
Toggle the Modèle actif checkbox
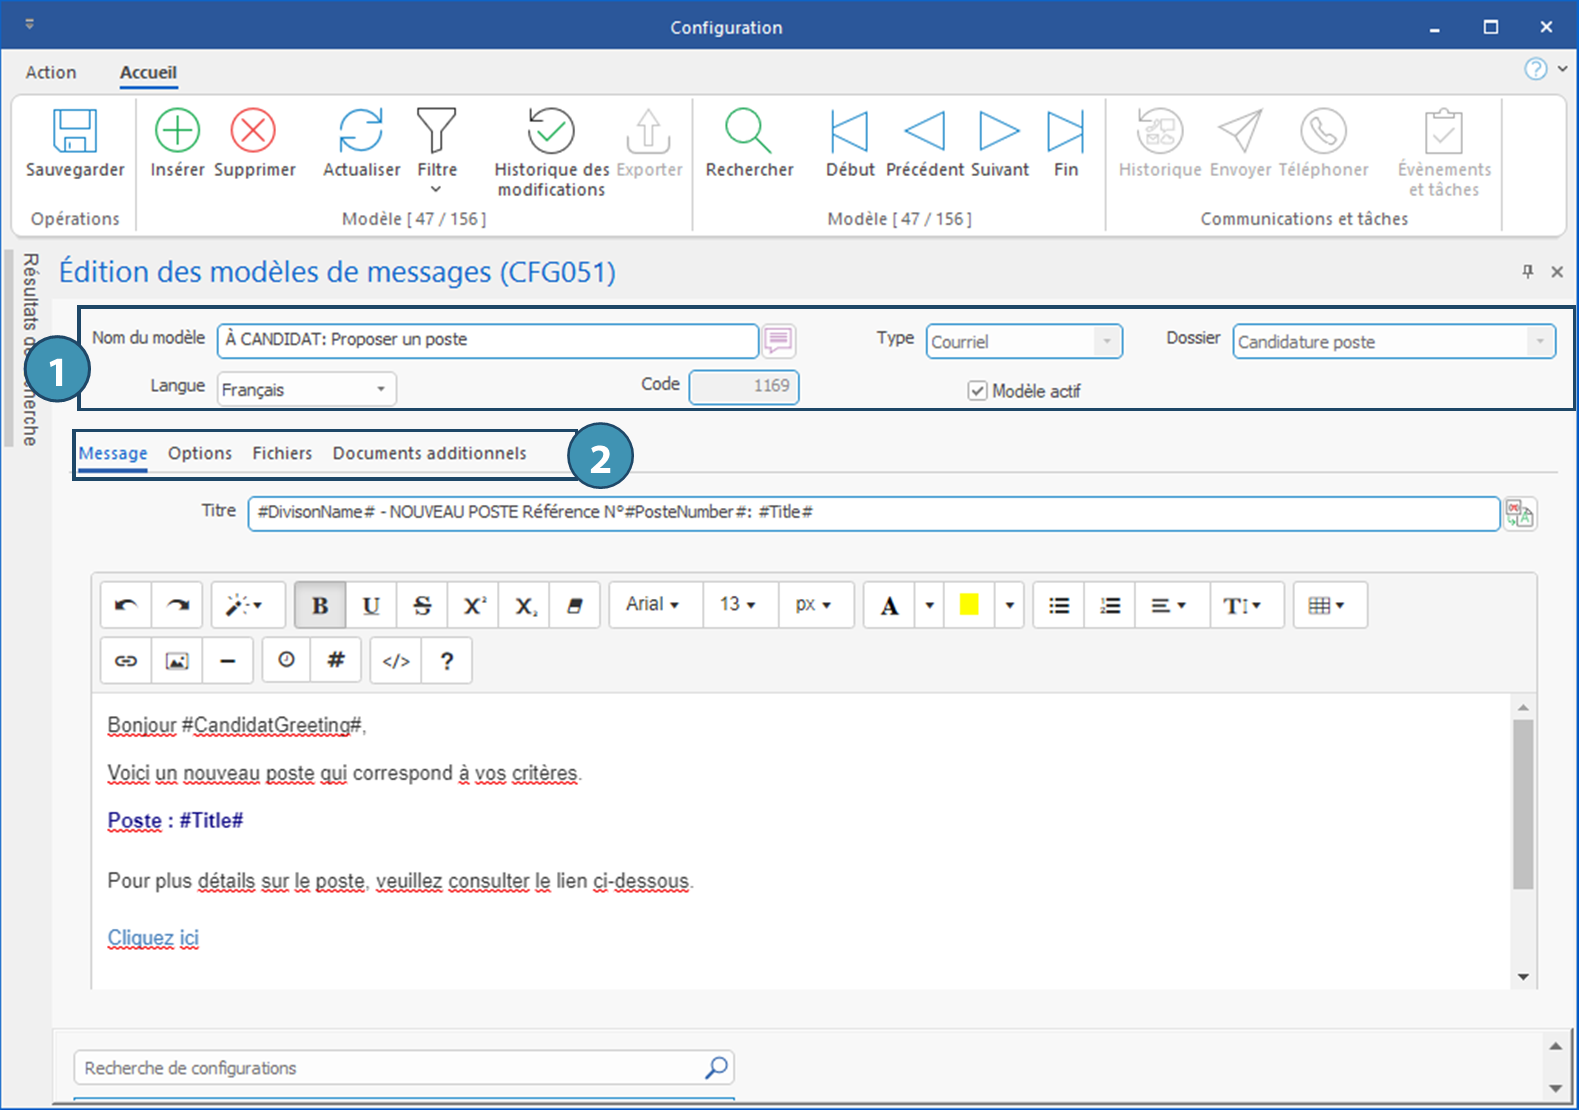[x=978, y=391]
